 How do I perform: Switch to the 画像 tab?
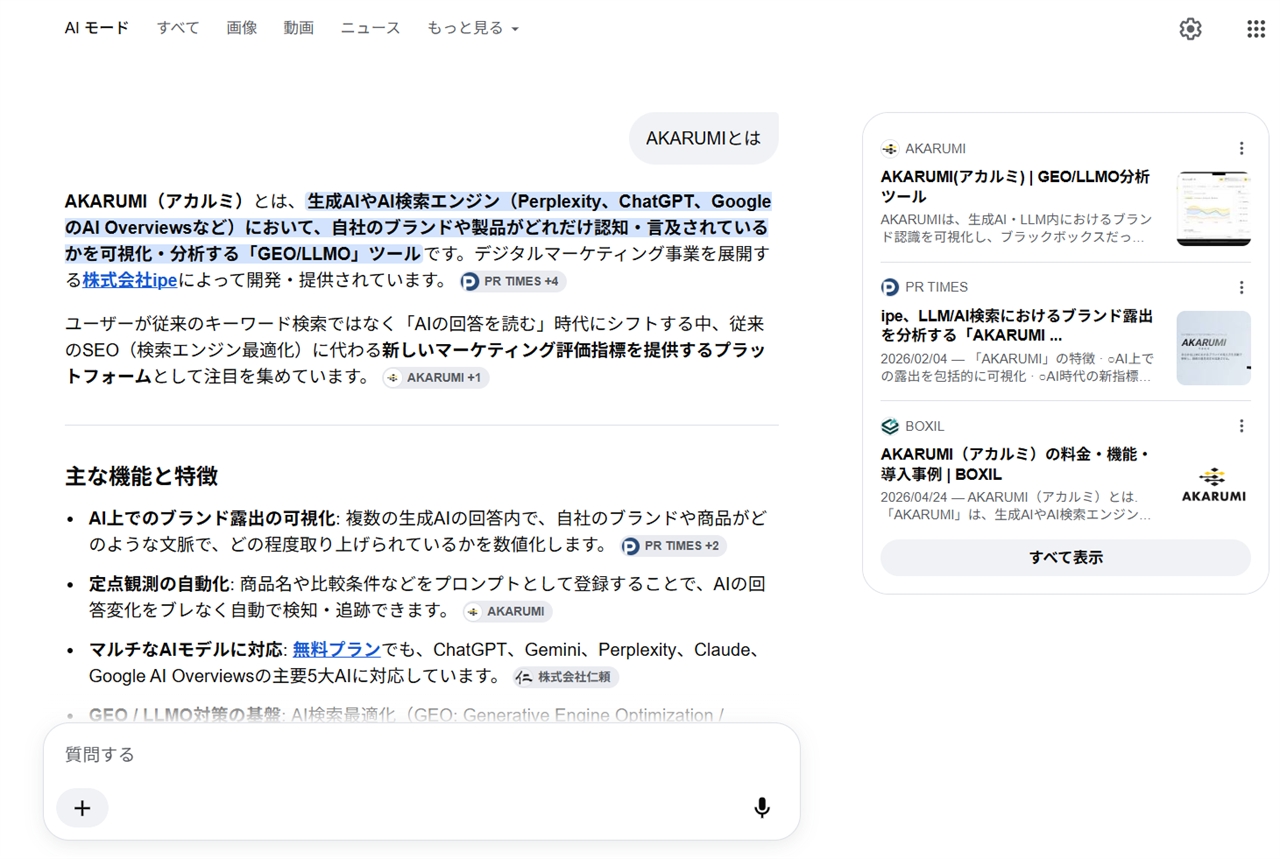242,28
